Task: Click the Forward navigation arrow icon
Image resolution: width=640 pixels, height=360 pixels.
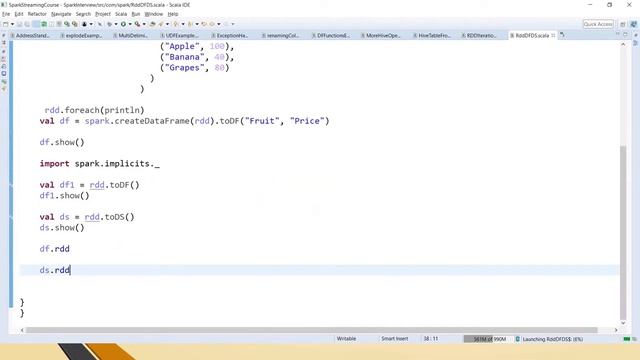Action: click(x=227, y=24)
